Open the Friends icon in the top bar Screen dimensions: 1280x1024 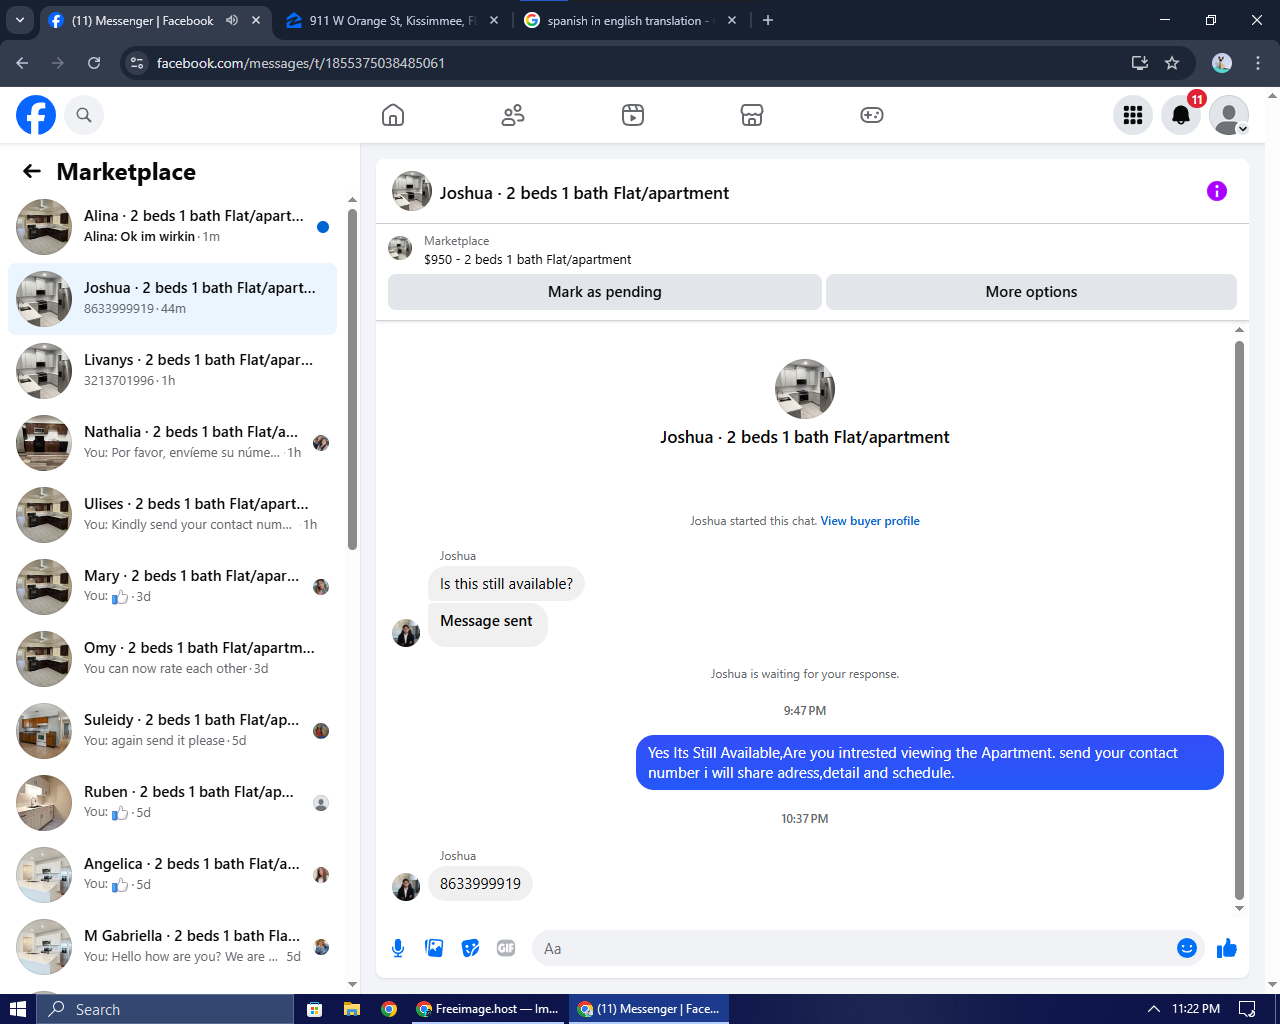(x=513, y=115)
